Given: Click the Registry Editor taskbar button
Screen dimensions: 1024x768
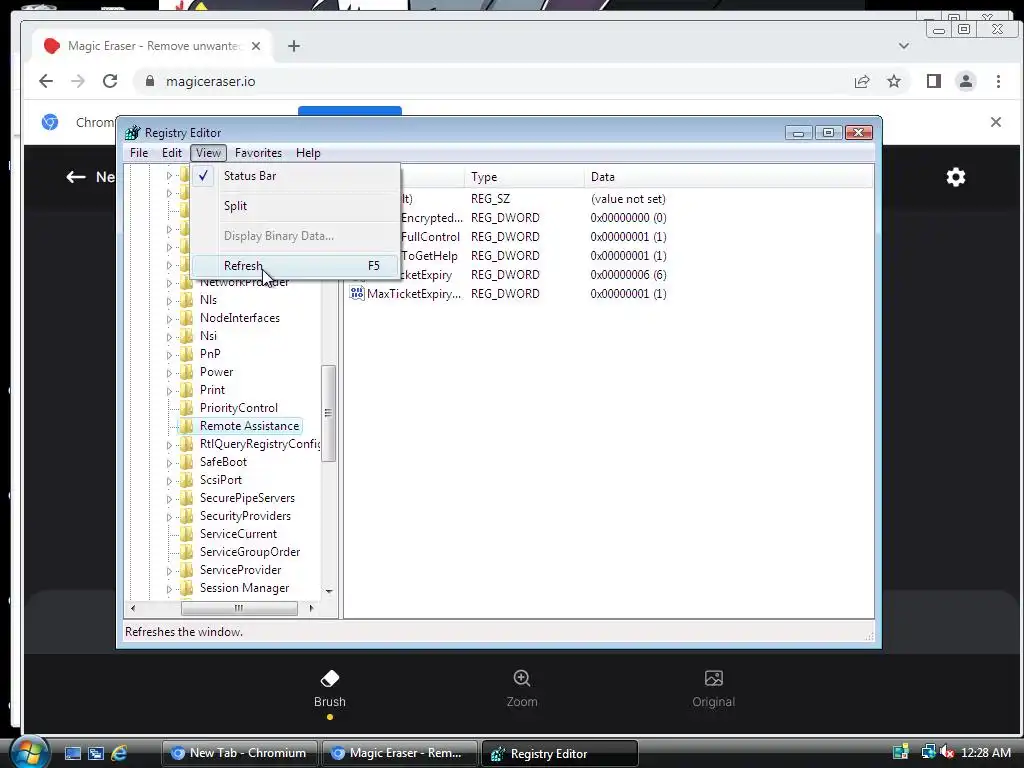Looking at the screenshot, I should tap(559, 753).
